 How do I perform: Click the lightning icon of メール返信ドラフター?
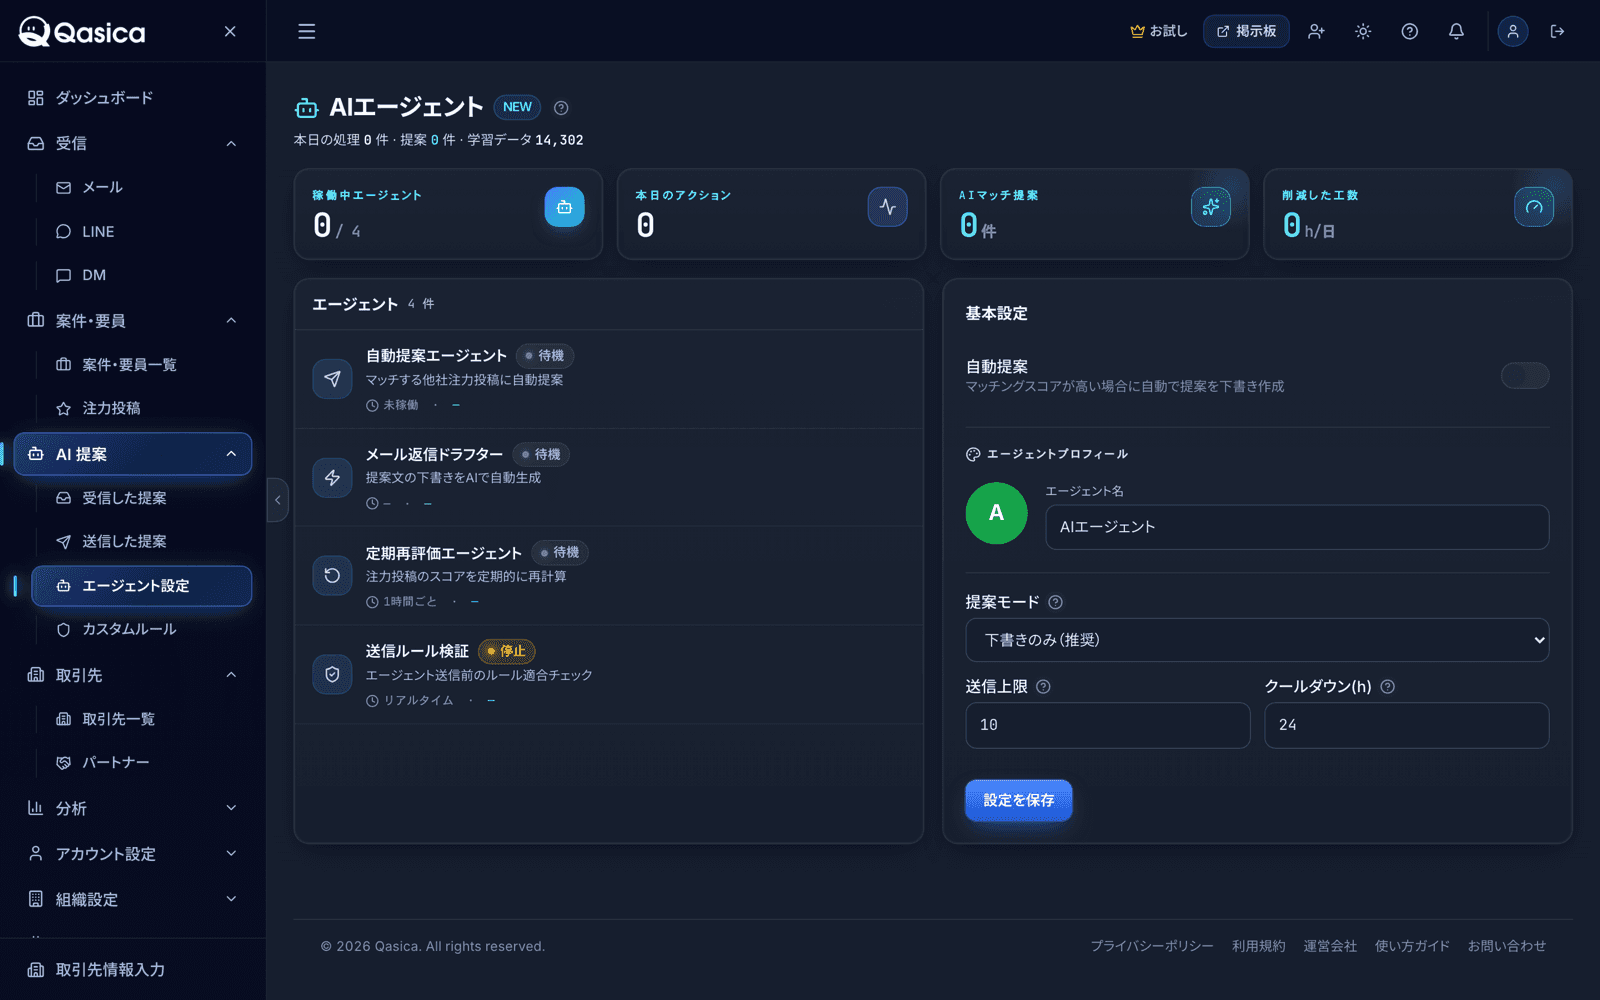(x=332, y=478)
